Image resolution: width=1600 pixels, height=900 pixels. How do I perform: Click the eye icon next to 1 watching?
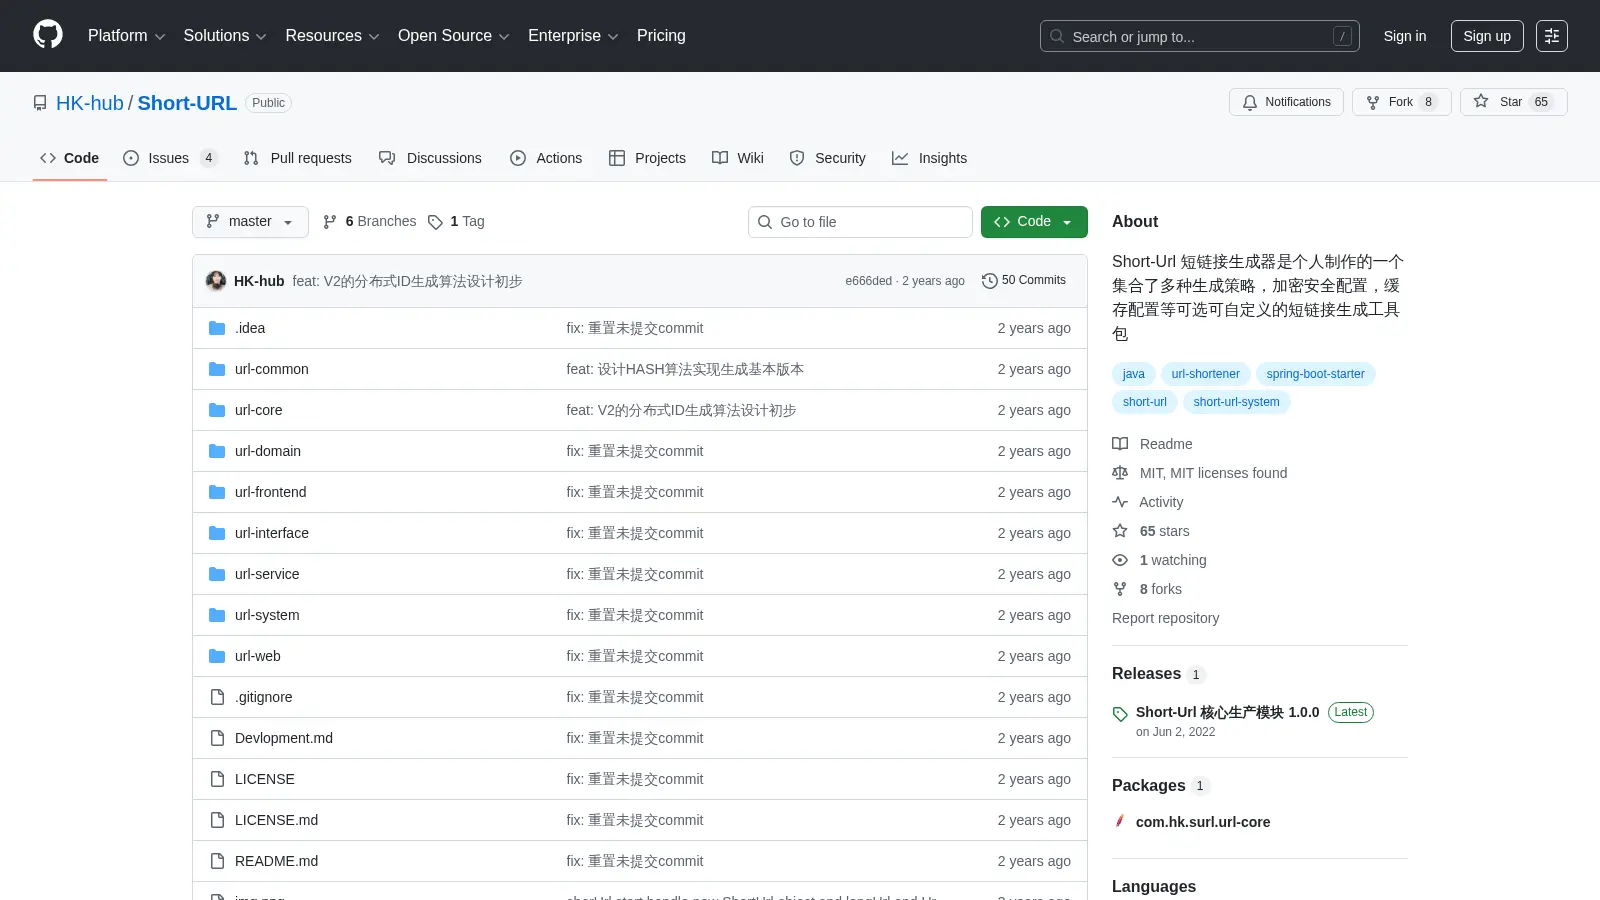click(x=1120, y=560)
